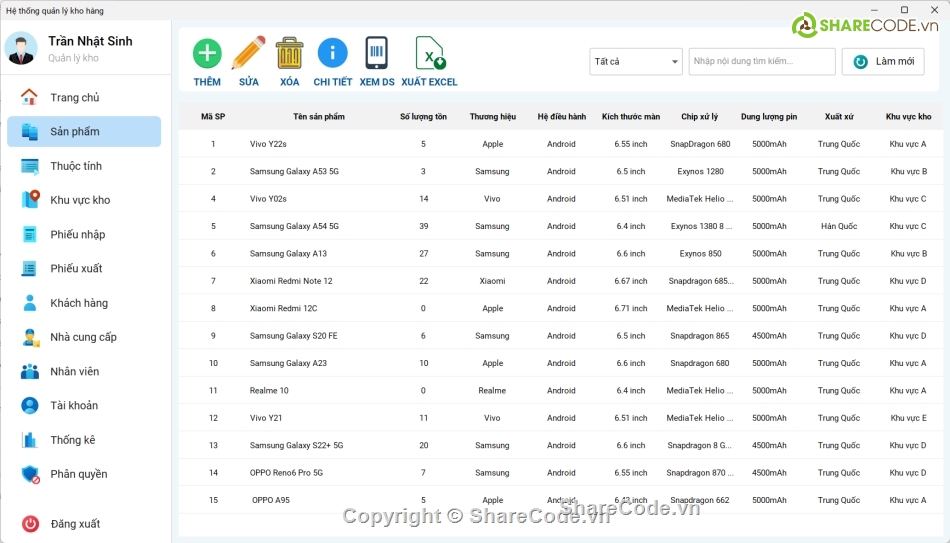Open the Phiếu nhập menu label
950x543 pixels.
click(x=78, y=235)
